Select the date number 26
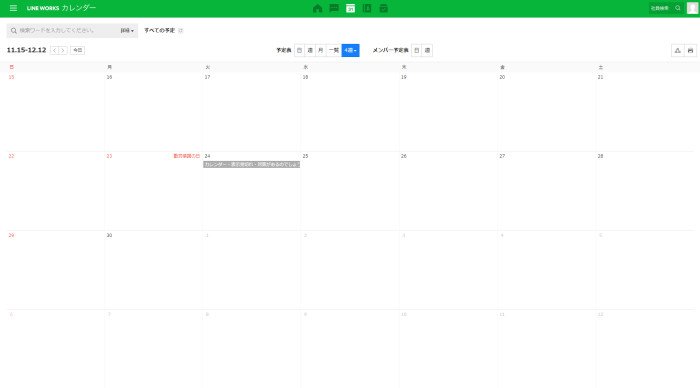Image resolution: width=700 pixels, height=388 pixels. point(404,156)
